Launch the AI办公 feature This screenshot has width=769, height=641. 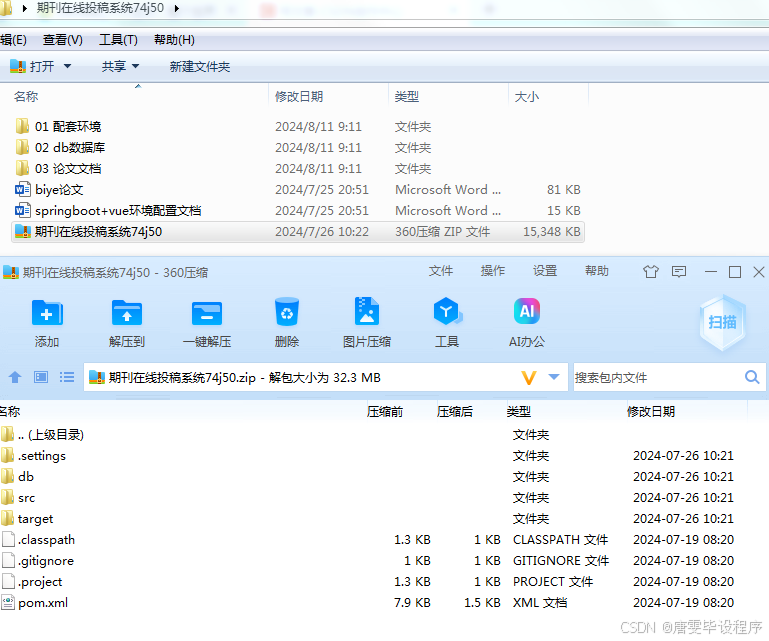[527, 311]
